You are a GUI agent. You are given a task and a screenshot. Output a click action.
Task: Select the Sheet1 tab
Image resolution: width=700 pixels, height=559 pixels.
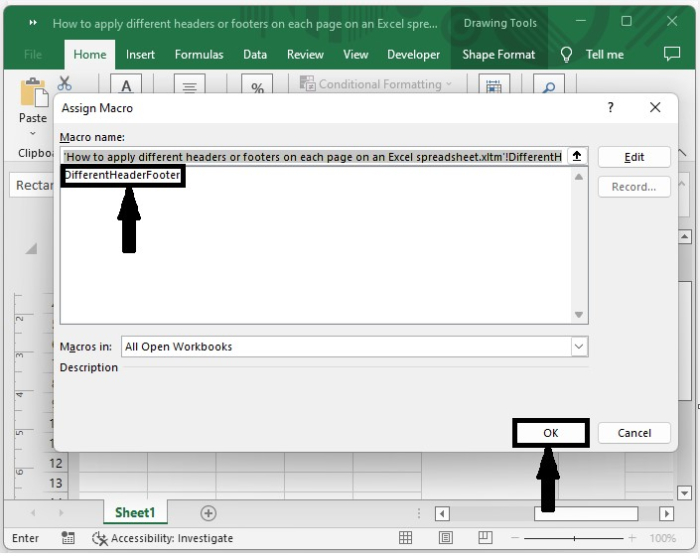(135, 512)
